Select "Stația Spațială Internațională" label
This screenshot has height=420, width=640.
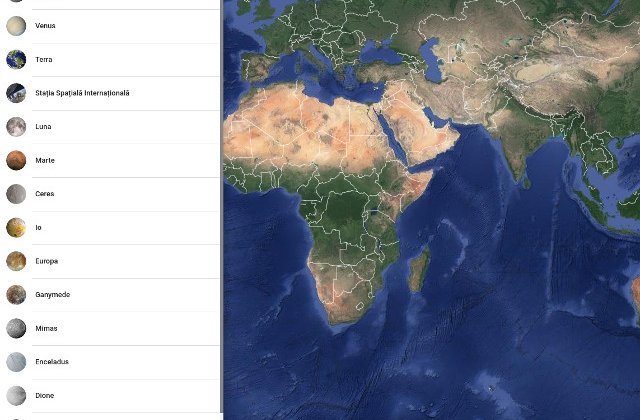point(82,93)
